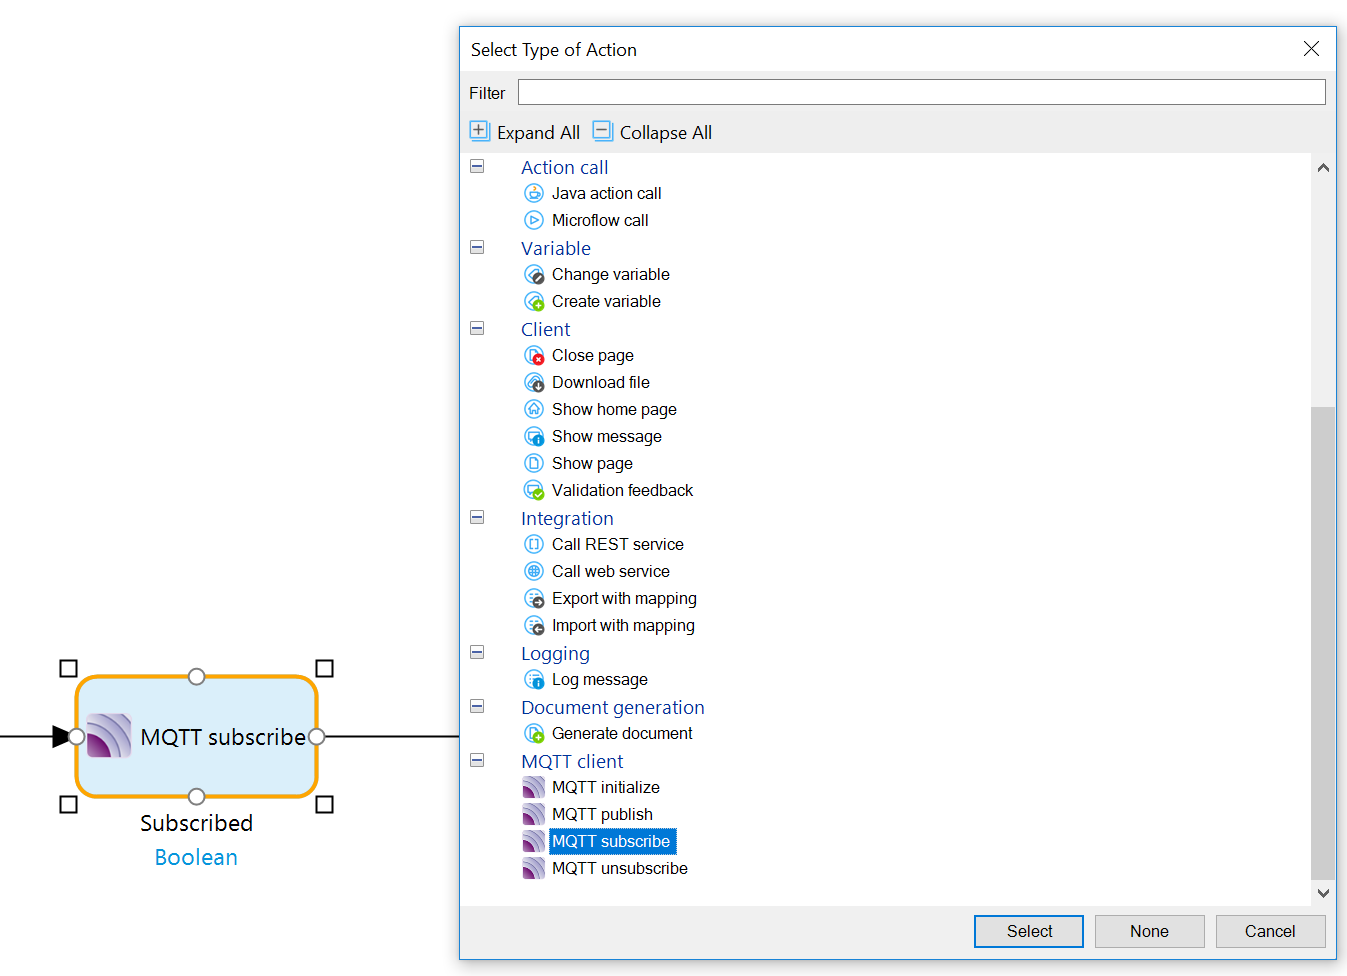
Task: Click the Show message icon
Action: click(x=535, y=436)
